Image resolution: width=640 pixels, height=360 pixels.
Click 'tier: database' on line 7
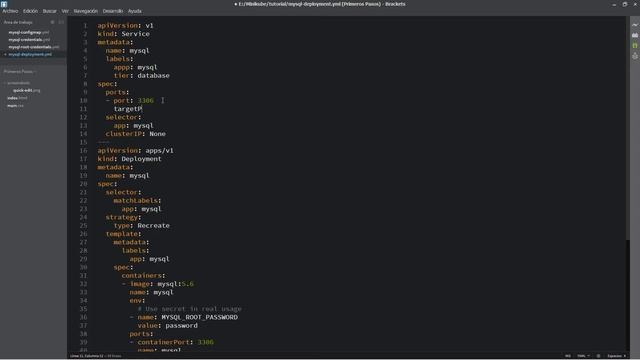(142, 76)
